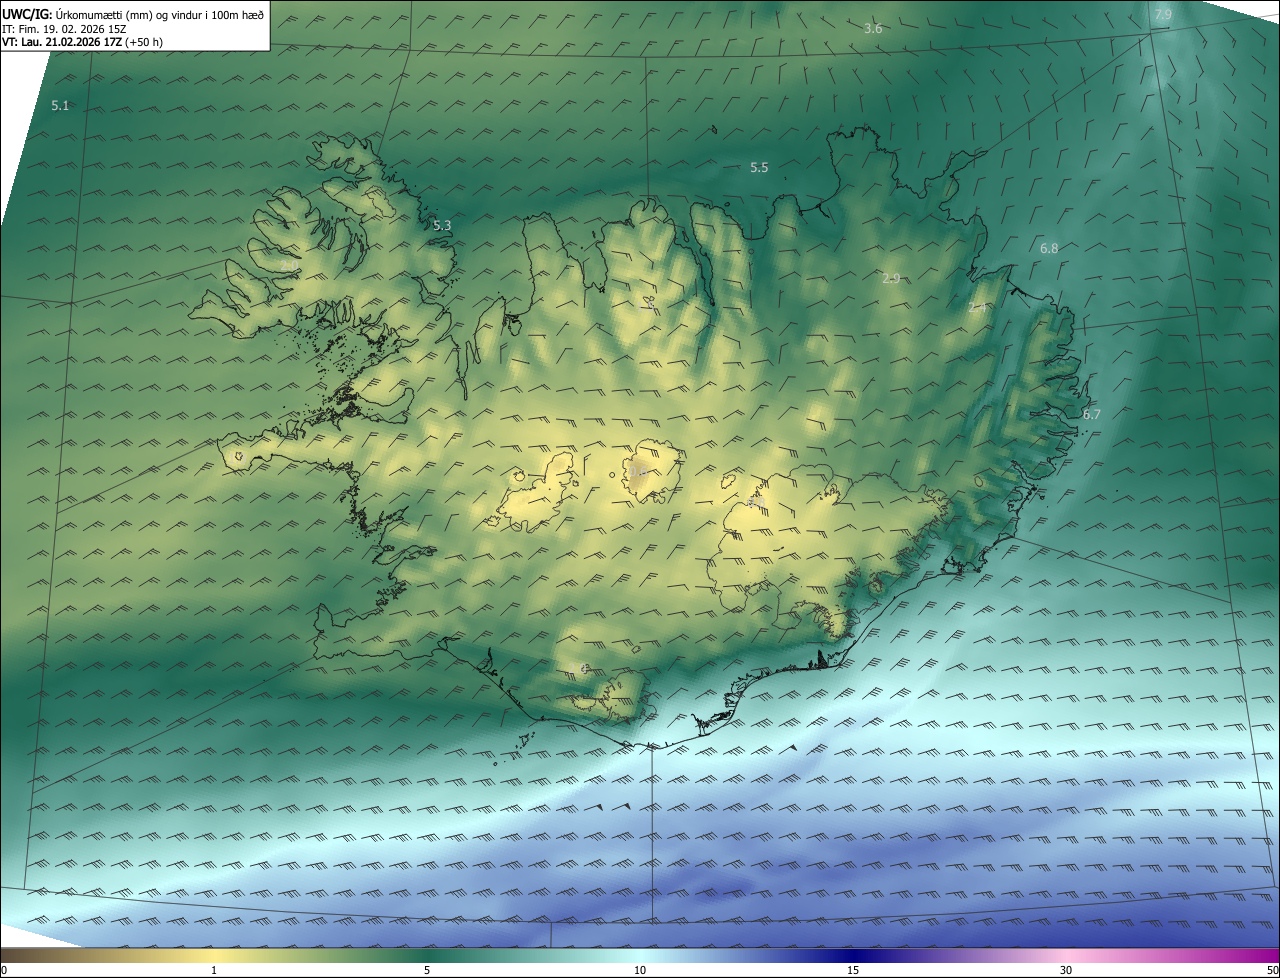
Task: Click the color scale tick label 15
Action: [x=853, y=970]
